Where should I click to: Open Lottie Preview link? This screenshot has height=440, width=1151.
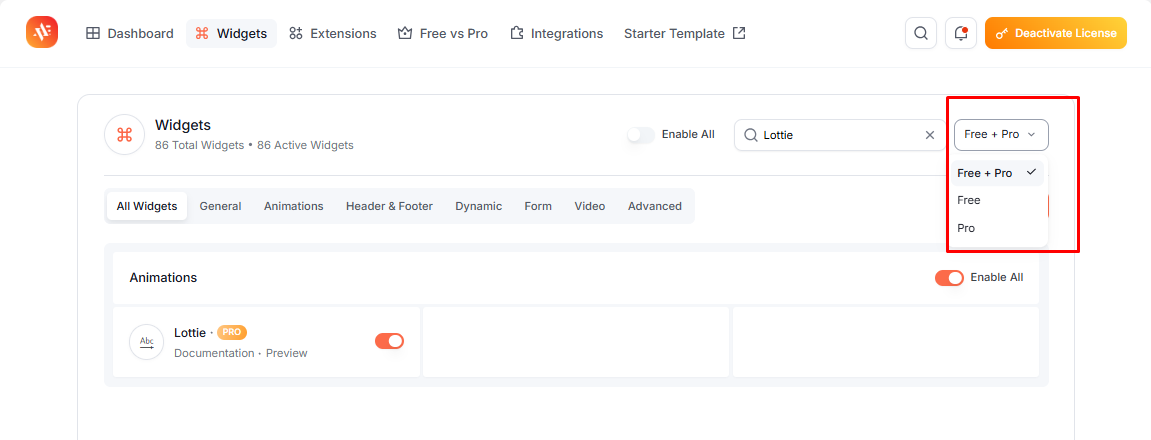(286, 353)
